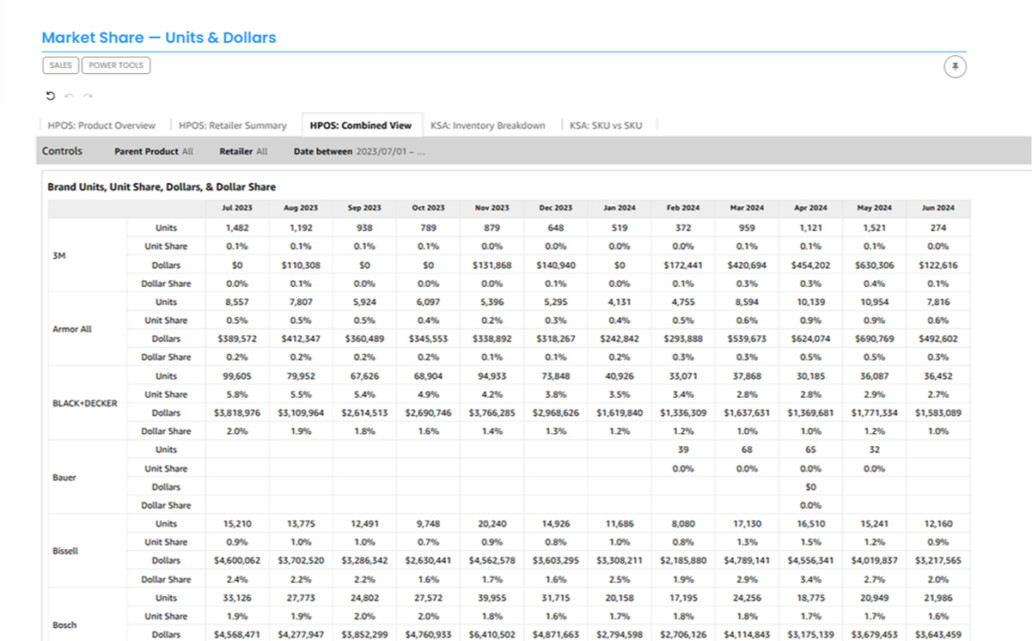Click the SALES chip button
1032x641 pixels.
60,64
